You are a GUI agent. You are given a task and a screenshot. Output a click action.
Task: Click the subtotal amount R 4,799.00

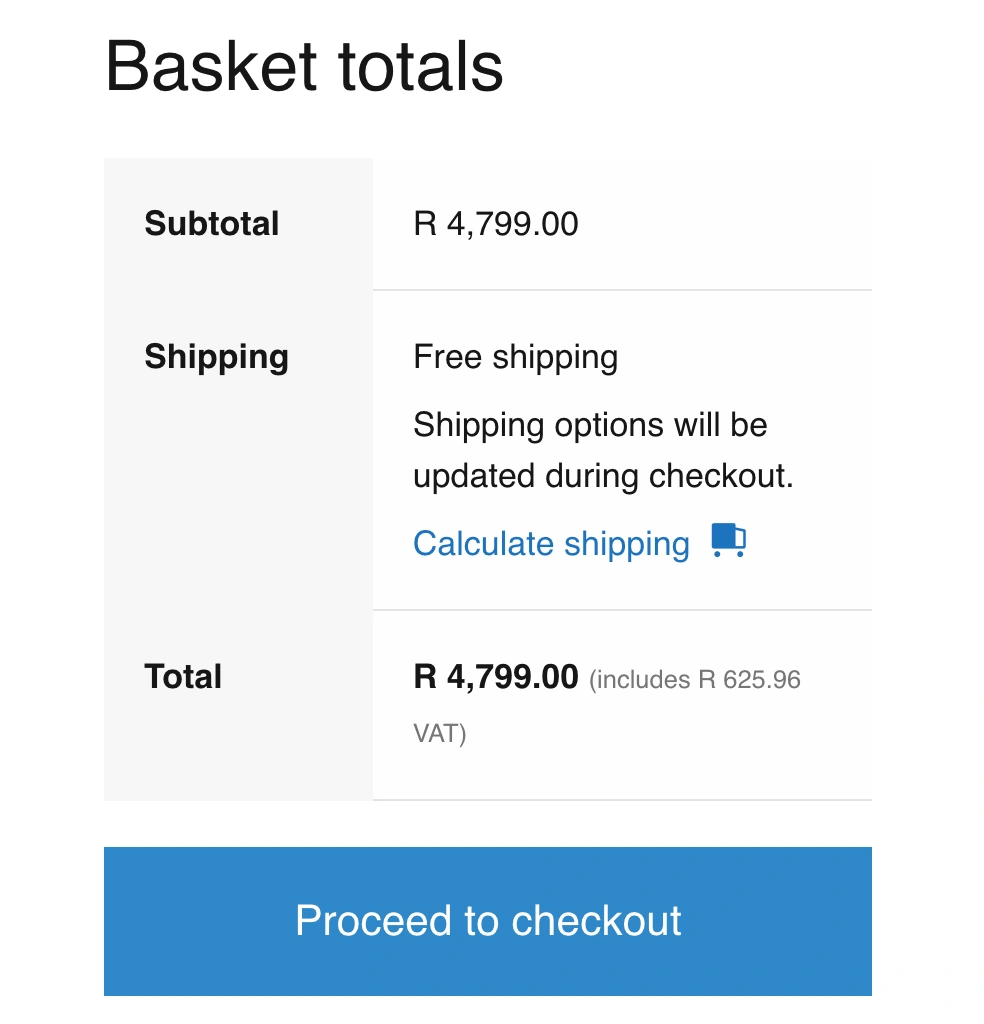coord(495,223)
